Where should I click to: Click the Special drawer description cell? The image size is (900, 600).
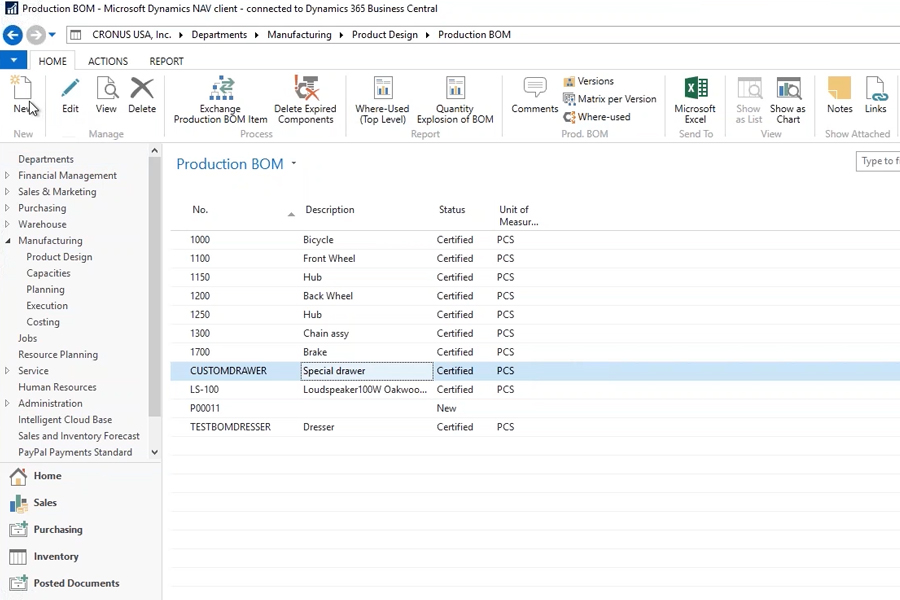click(367, 371)
